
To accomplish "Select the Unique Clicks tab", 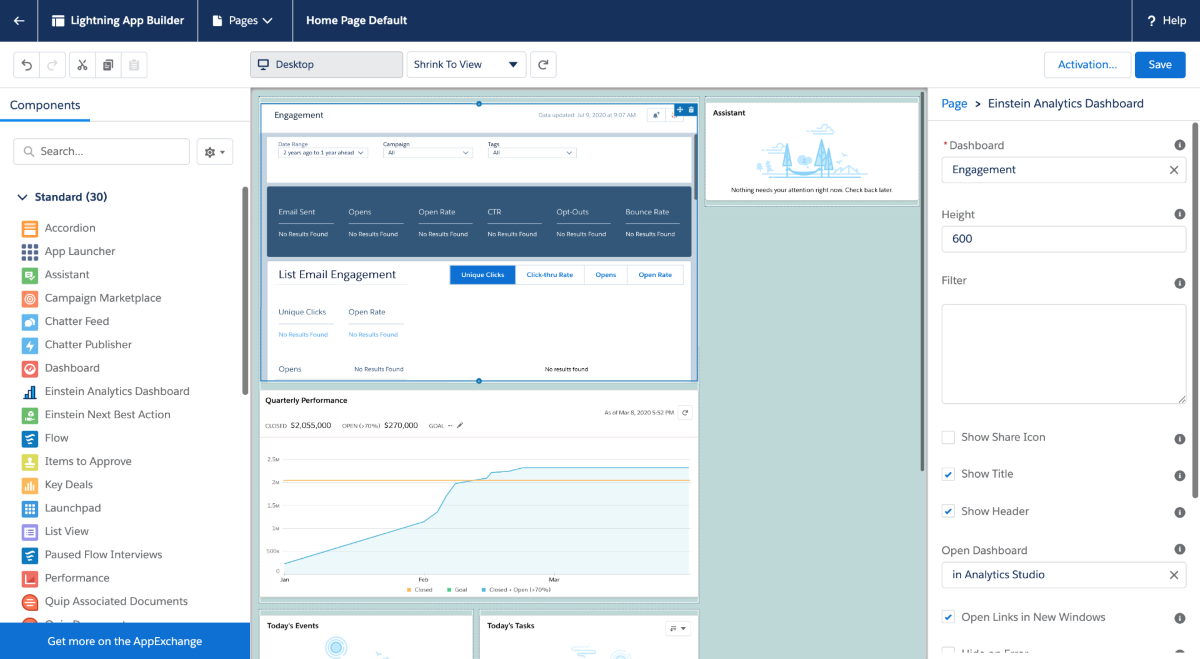I will coord(482,275).
